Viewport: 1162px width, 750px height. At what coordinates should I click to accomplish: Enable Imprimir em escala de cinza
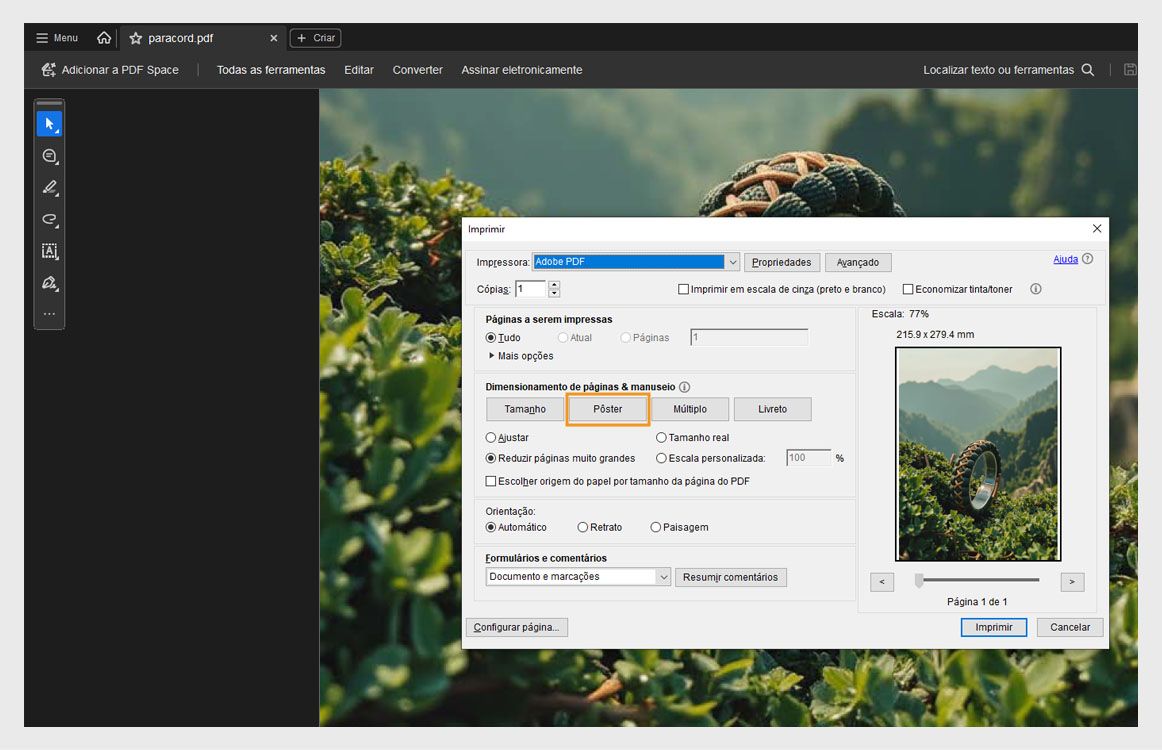click(x=683, y=289)
